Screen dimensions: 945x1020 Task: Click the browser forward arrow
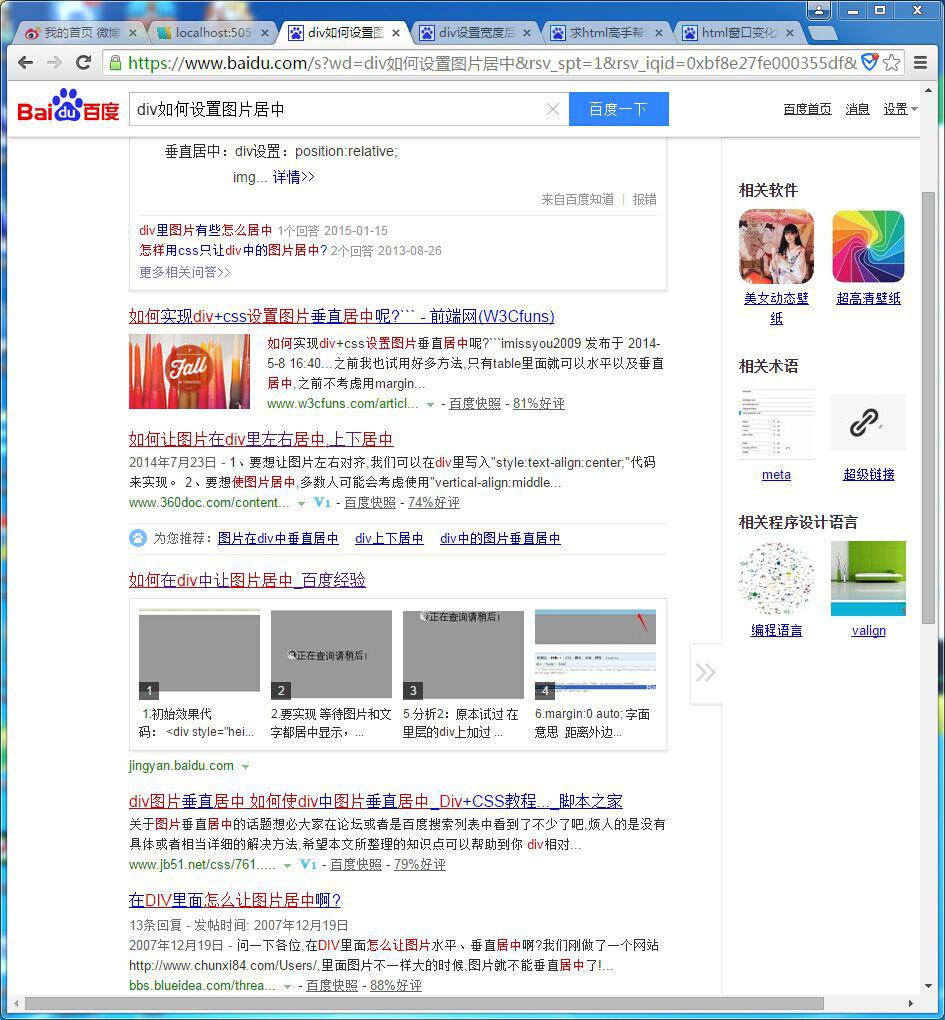[55, 62]
